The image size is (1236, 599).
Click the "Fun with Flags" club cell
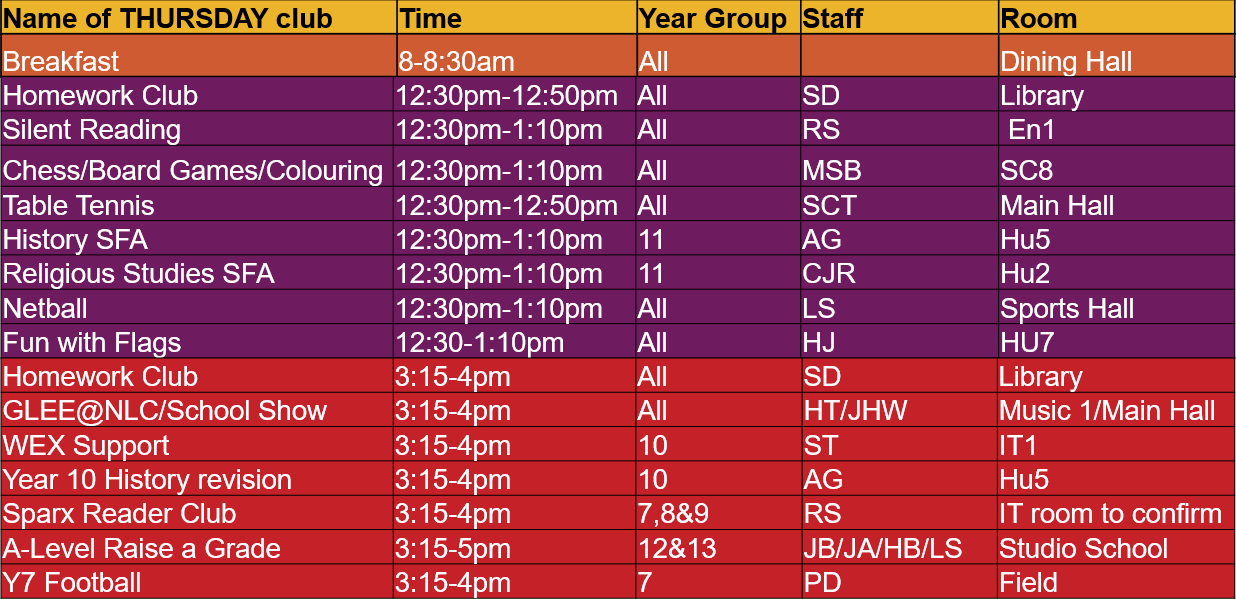point(92,342)
